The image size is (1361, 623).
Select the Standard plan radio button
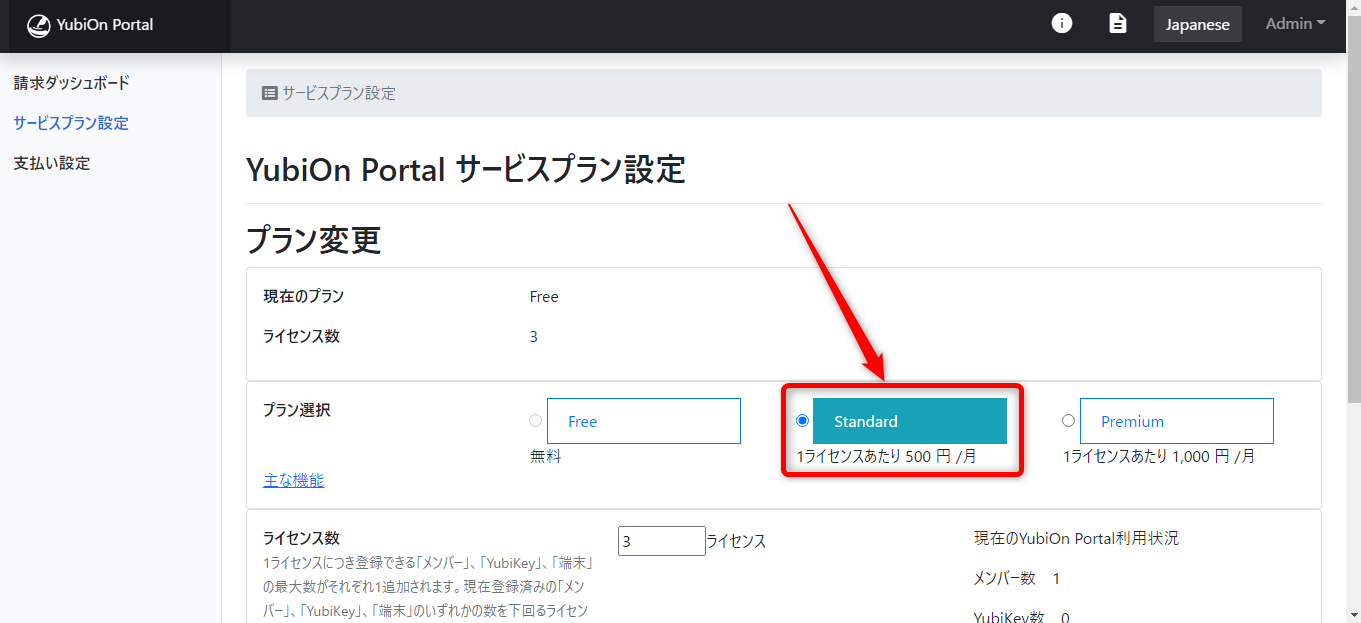(802, 421)
